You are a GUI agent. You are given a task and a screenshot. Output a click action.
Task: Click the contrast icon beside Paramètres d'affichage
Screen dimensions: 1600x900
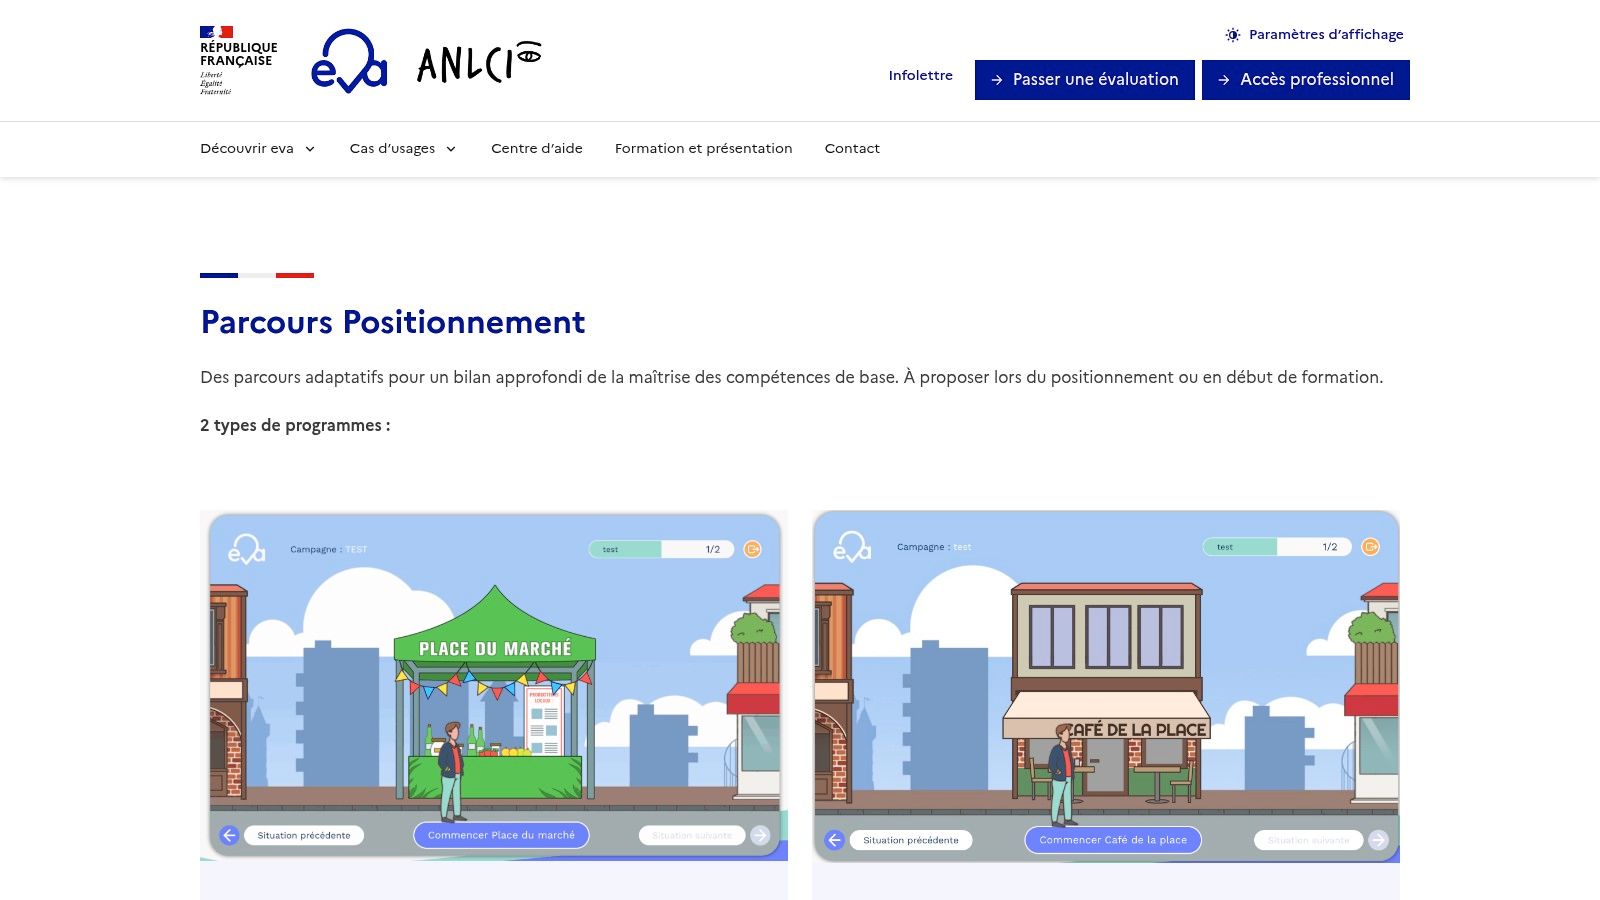tap(1232, 34)
